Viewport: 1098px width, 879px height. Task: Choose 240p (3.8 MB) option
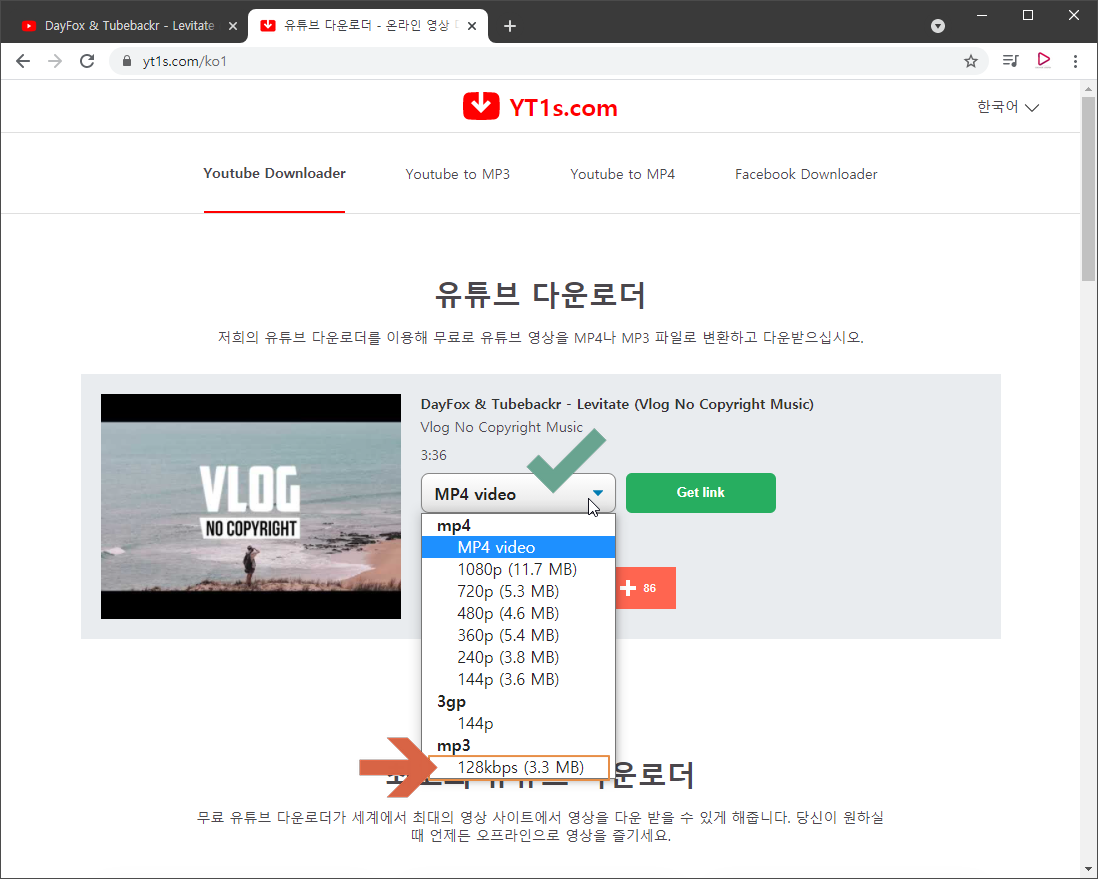(x=518, y=657)
